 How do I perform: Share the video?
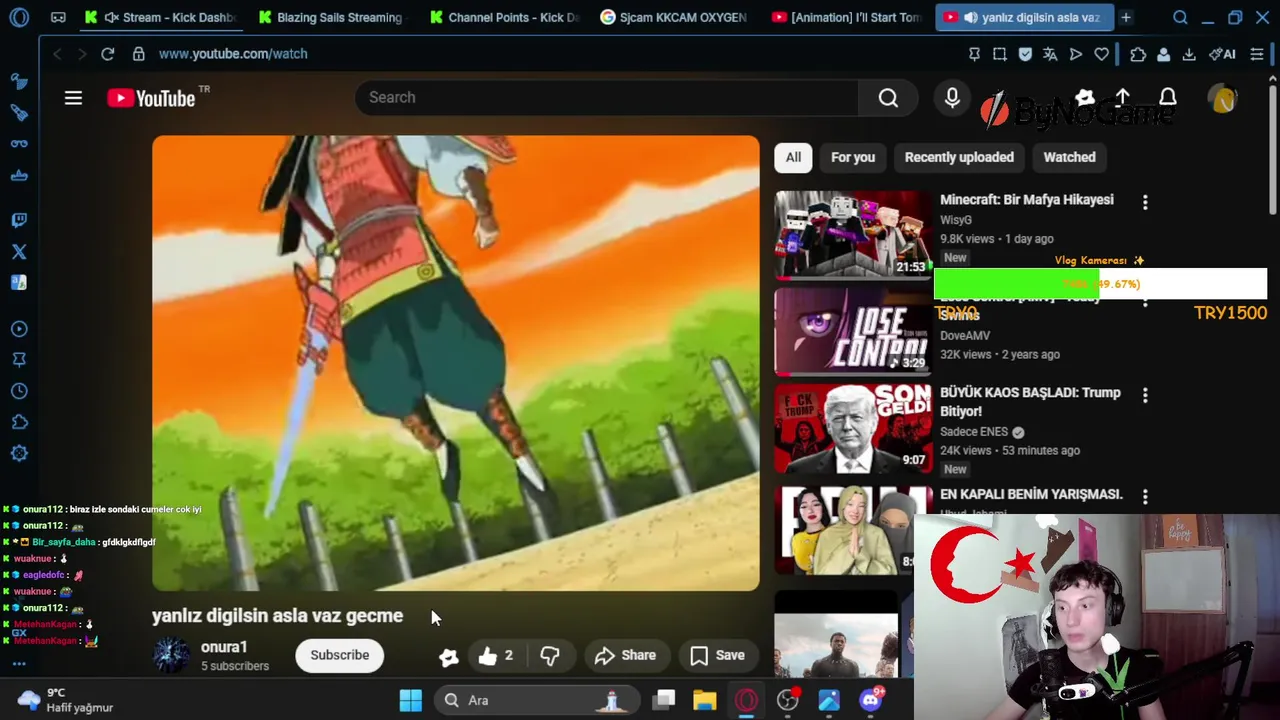point(625,656)
